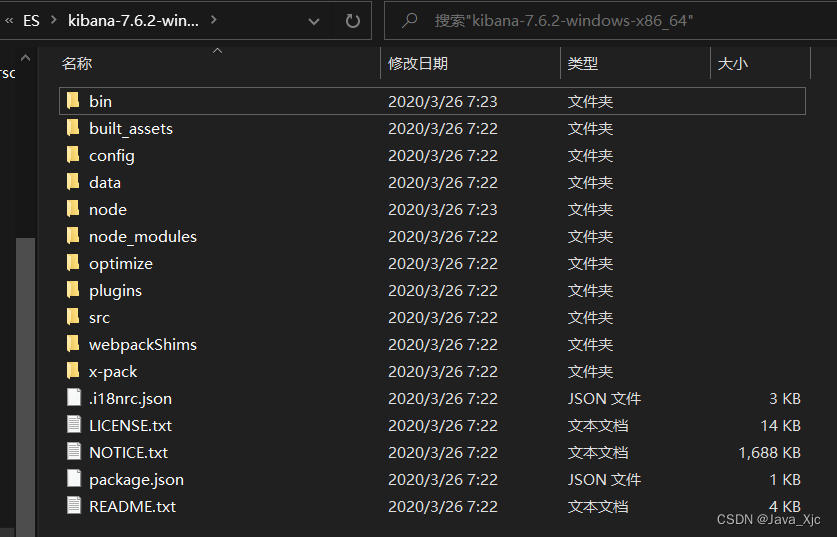
Task: Click the optimize folder icon
Action: click(73, 263)
